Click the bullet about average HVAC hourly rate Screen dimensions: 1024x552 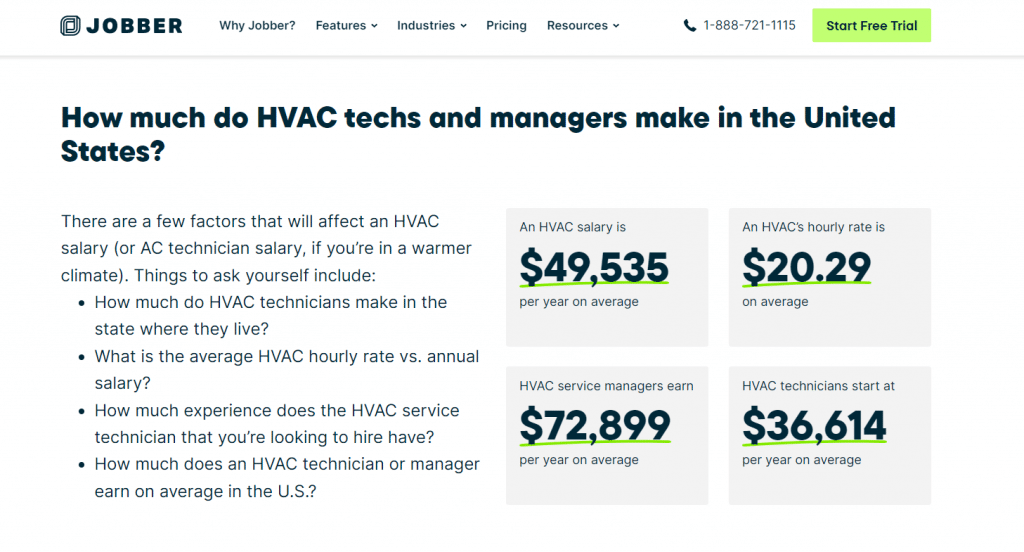pos(287,370)
